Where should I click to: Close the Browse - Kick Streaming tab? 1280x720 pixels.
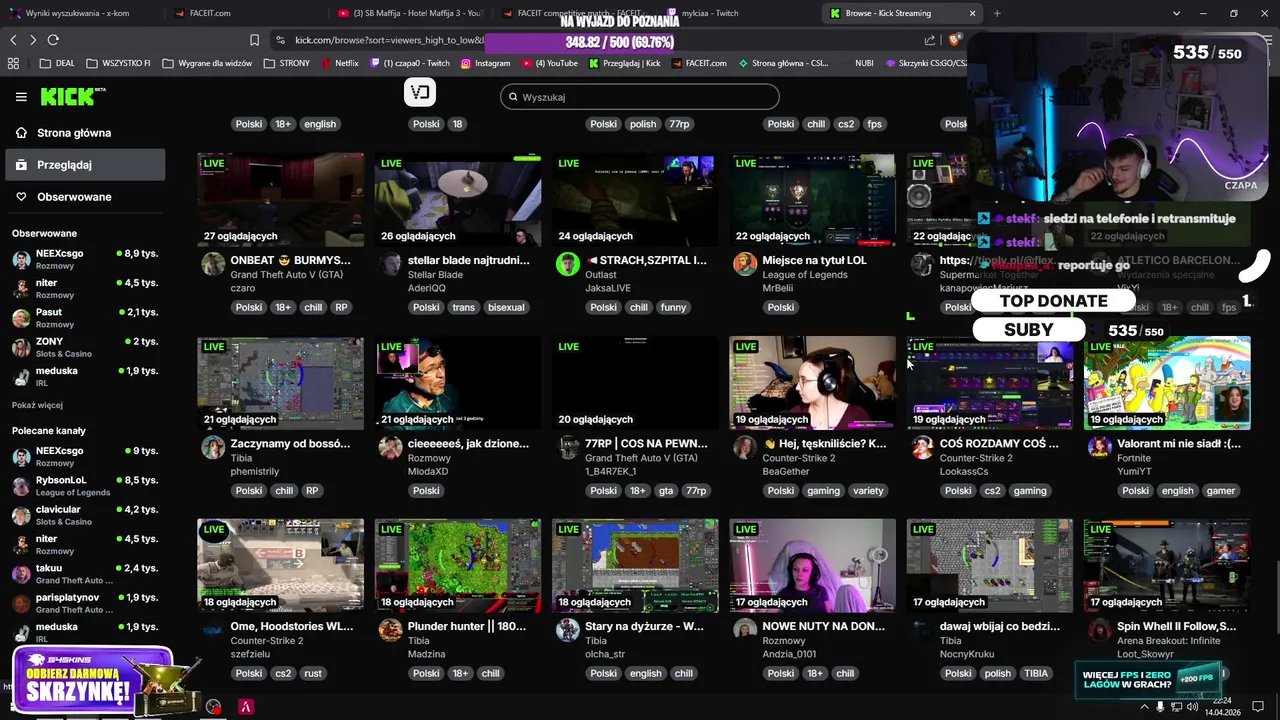coord(972,13)
